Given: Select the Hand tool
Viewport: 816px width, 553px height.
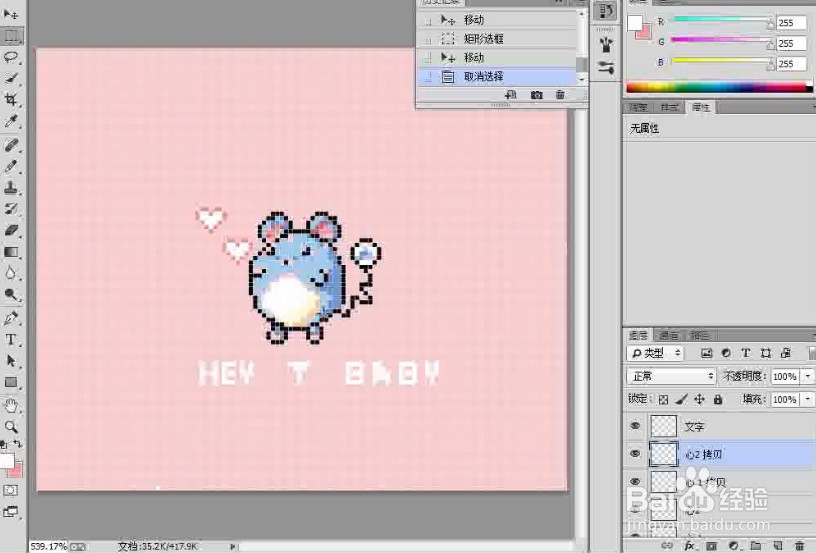Looking at the screenshot, I should click(11, 405).
